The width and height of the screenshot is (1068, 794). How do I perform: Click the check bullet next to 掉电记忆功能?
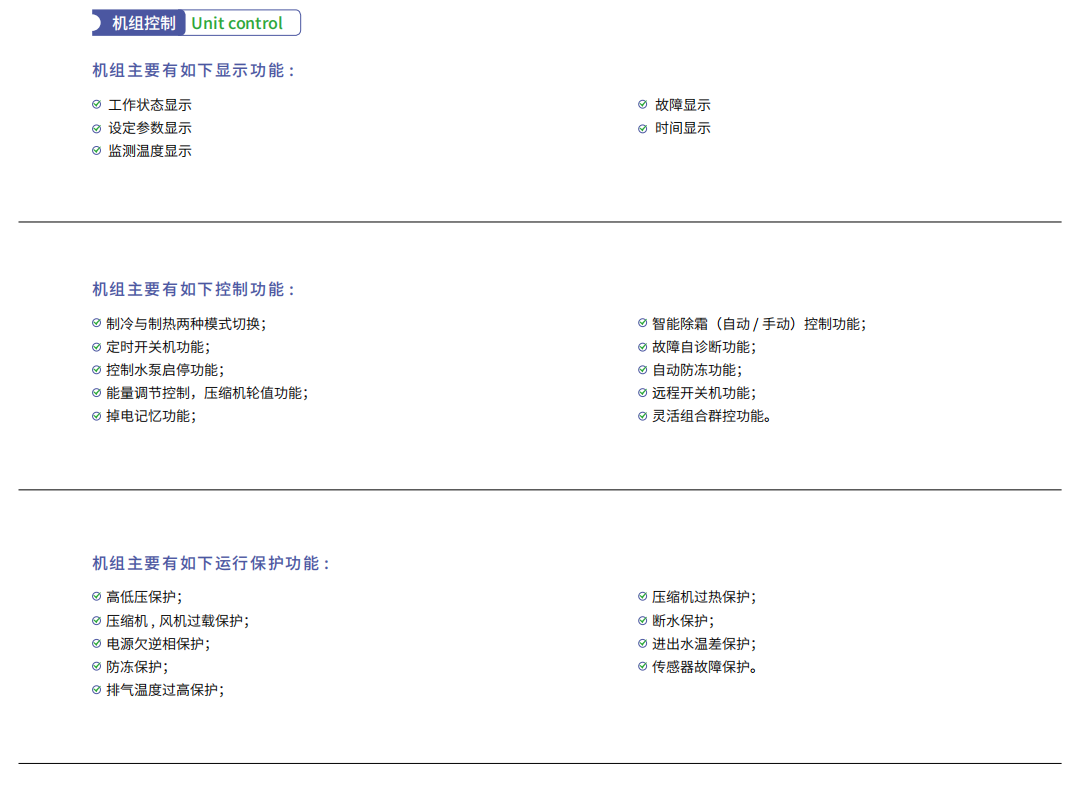(97, 416)
